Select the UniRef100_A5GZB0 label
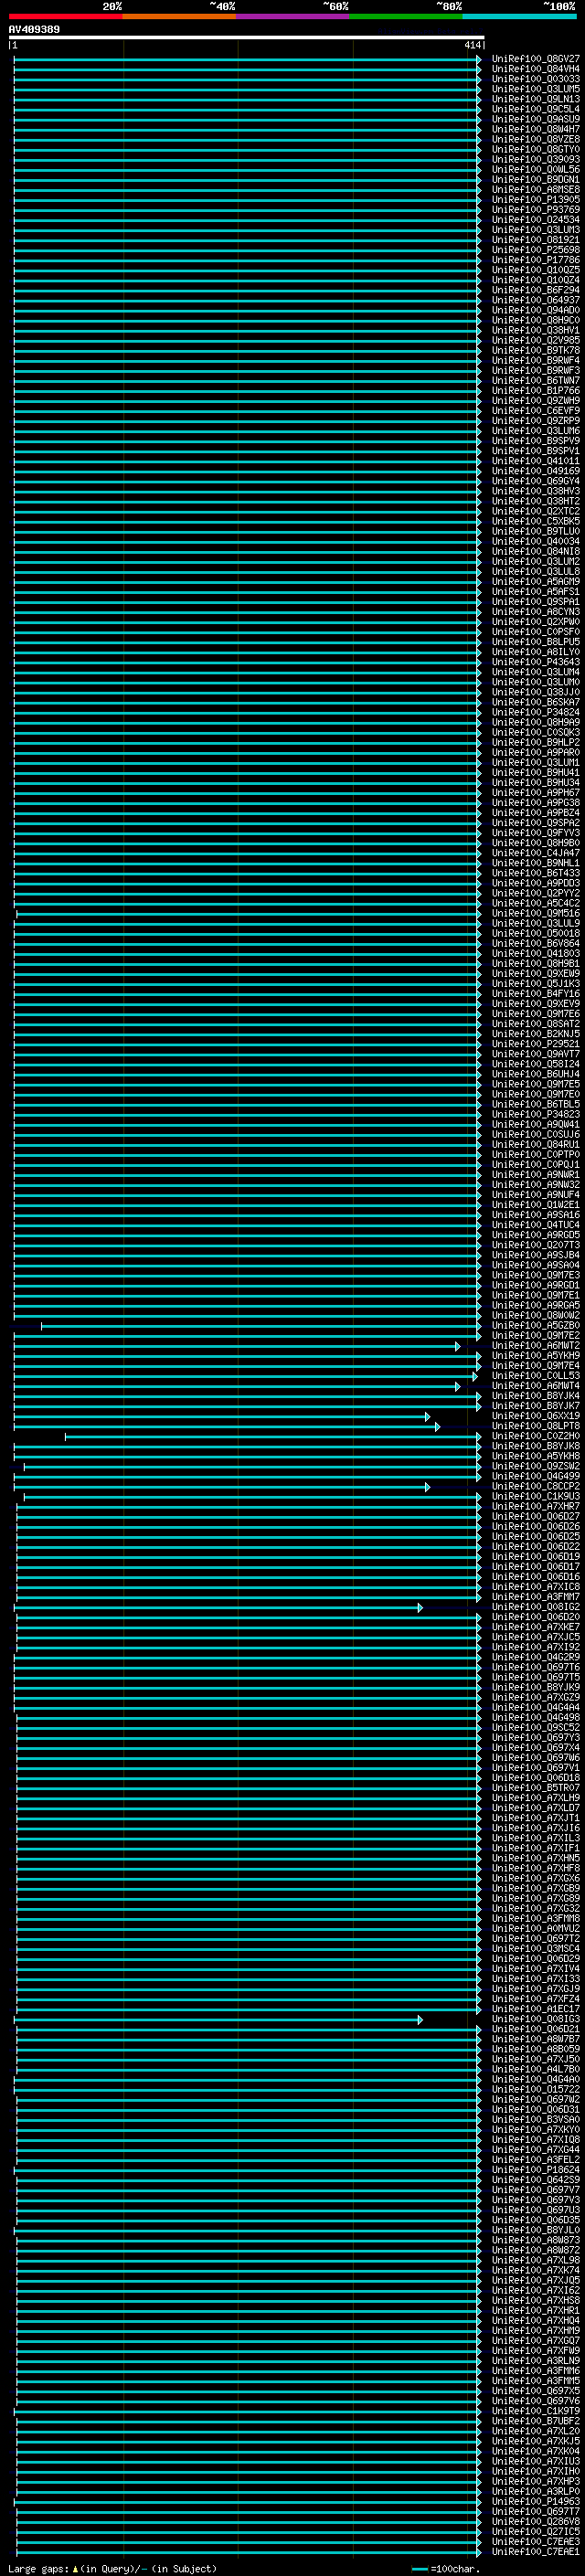Screen dimensions: 585x2576 (535, 1326)
